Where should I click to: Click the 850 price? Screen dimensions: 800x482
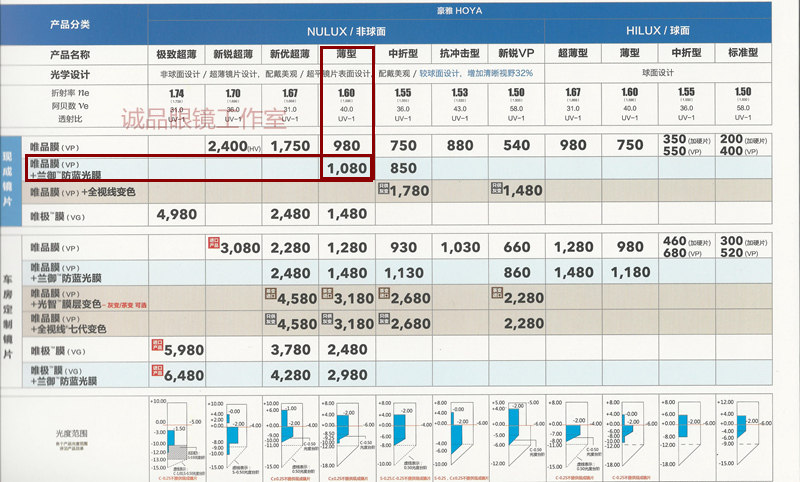[403, 168]
